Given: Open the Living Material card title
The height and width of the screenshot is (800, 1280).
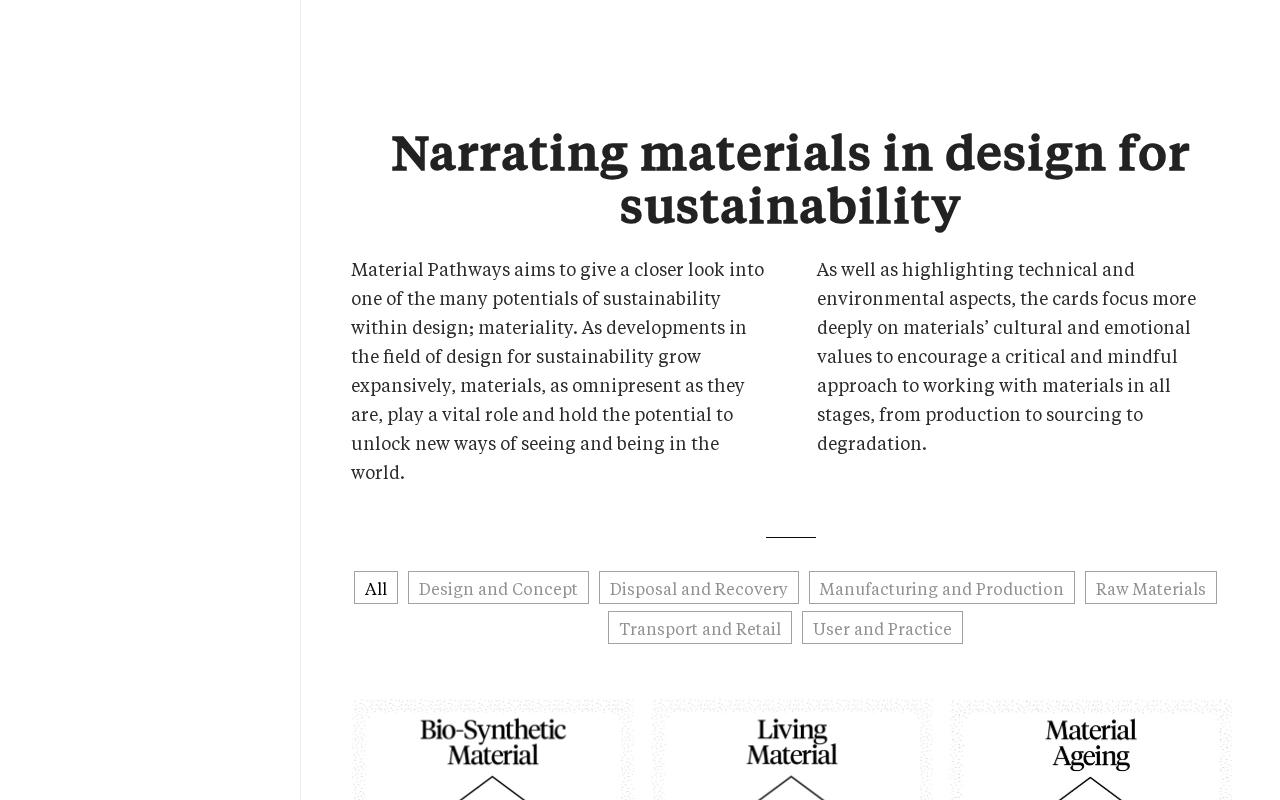Looking at the screenshot, I should (792, 742).
